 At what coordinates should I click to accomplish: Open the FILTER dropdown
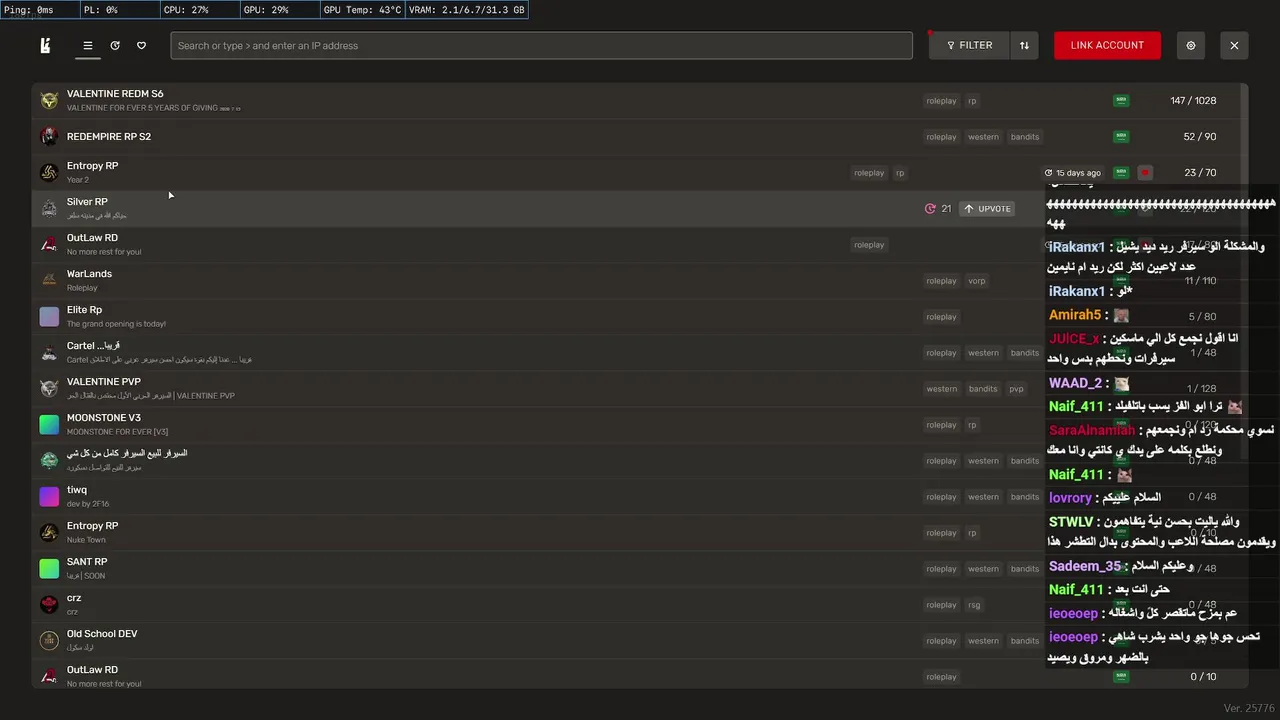tap(969, 45)
